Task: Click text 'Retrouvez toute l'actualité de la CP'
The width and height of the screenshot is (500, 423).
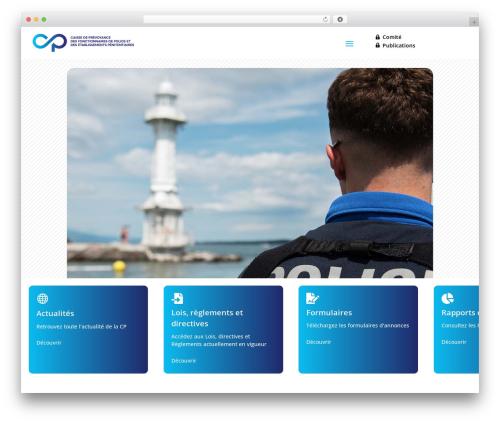Action: (81, 327)
